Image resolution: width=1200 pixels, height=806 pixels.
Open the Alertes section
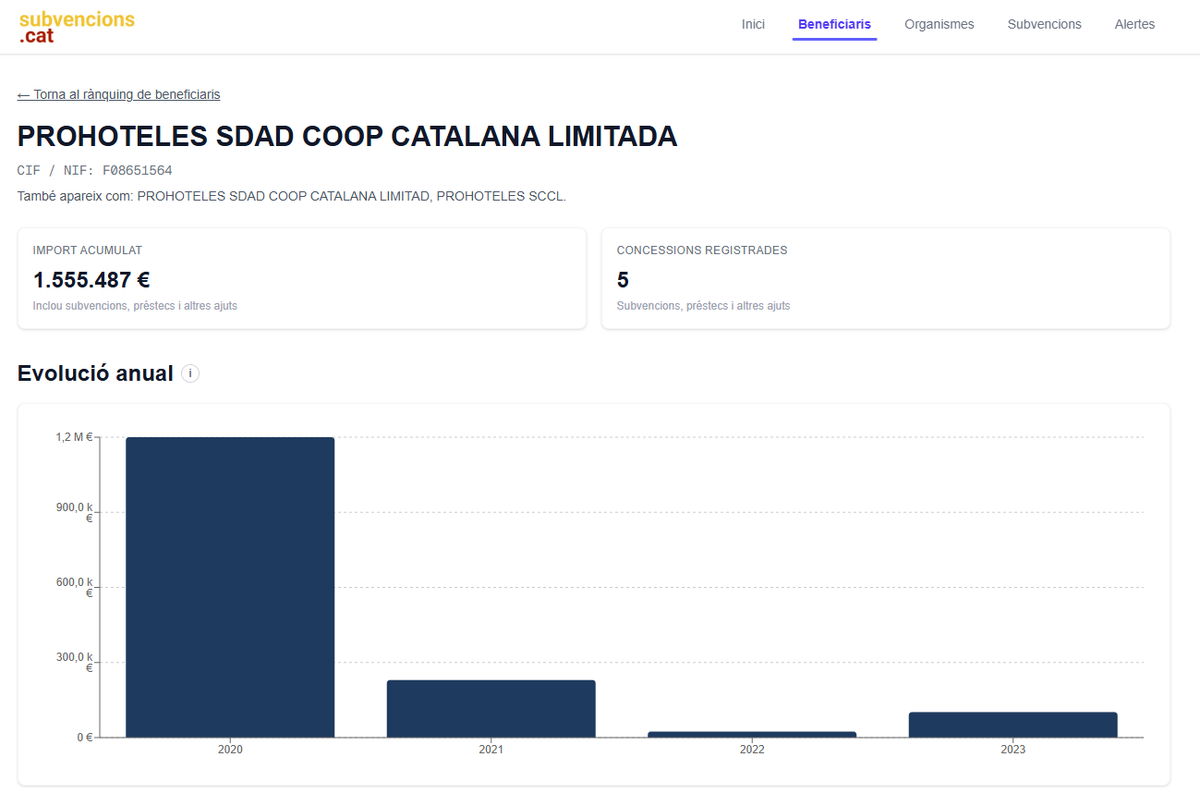(1134, 24)
